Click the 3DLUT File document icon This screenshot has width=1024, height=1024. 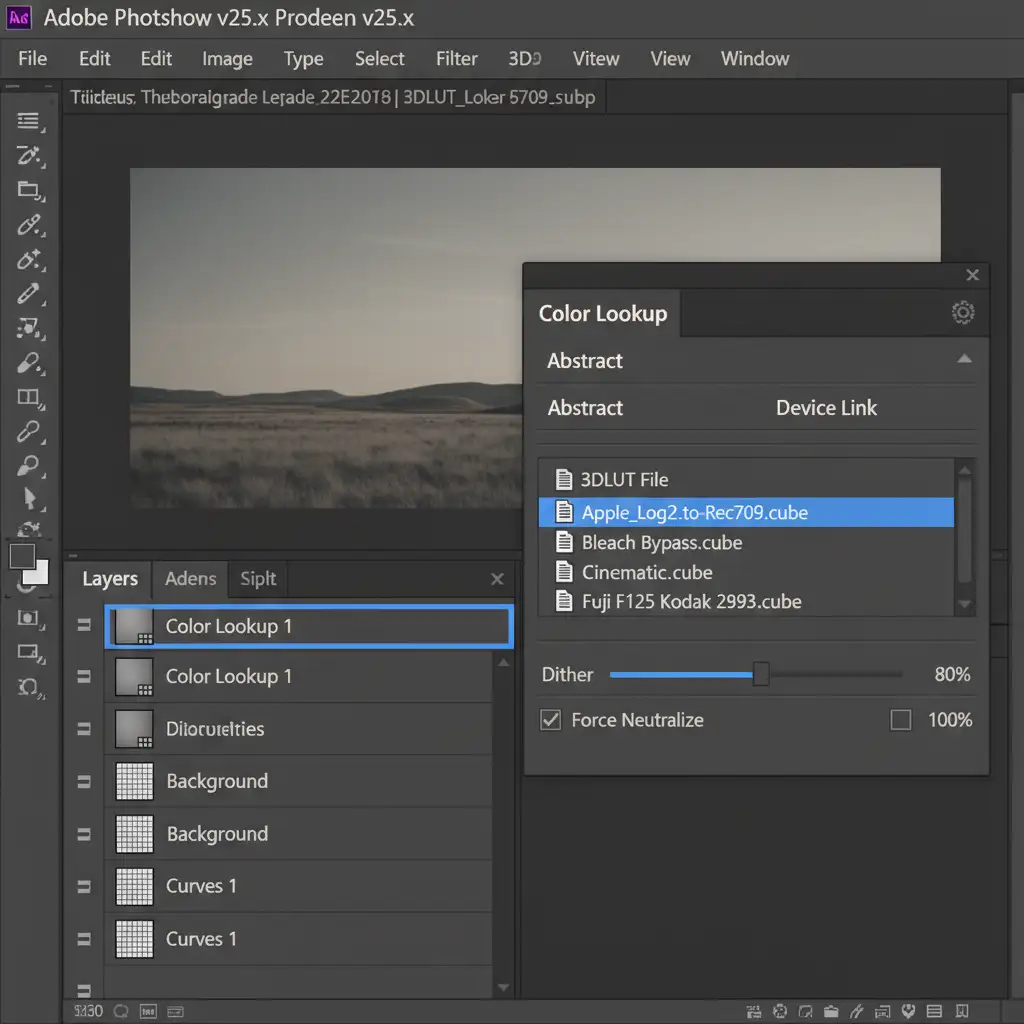[x=564, y=480]
